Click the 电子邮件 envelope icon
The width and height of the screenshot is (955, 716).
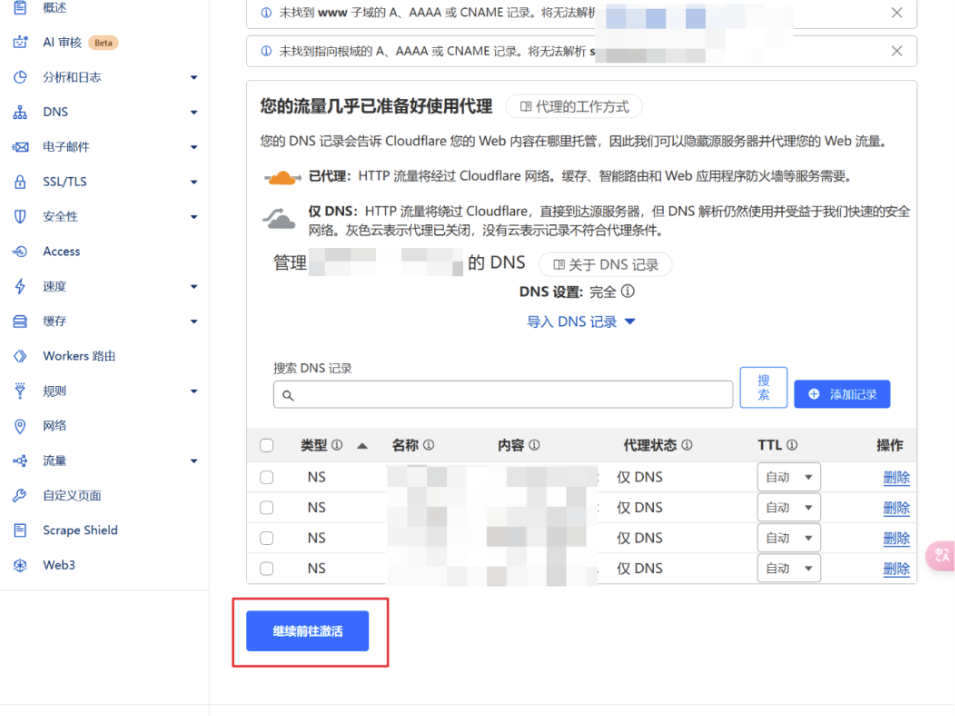pyautogui.click(x=20, y=147)
